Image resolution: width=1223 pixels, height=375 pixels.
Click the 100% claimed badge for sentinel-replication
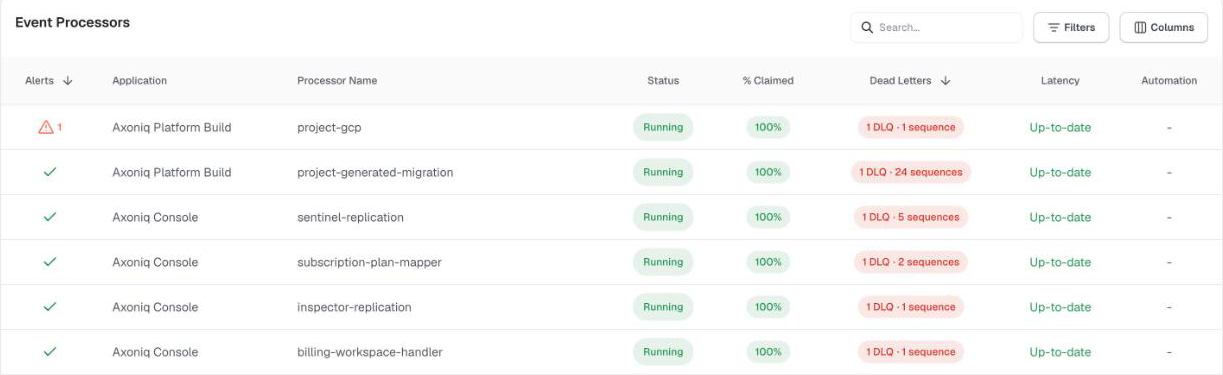coord(768,217)
